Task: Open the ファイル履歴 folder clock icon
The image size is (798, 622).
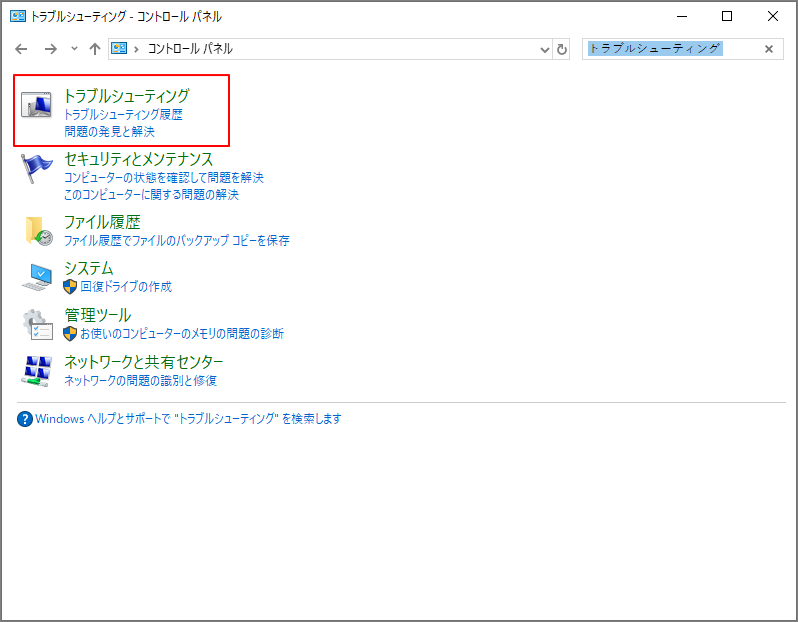Action: pyautogui.click(x=38, y=231)
